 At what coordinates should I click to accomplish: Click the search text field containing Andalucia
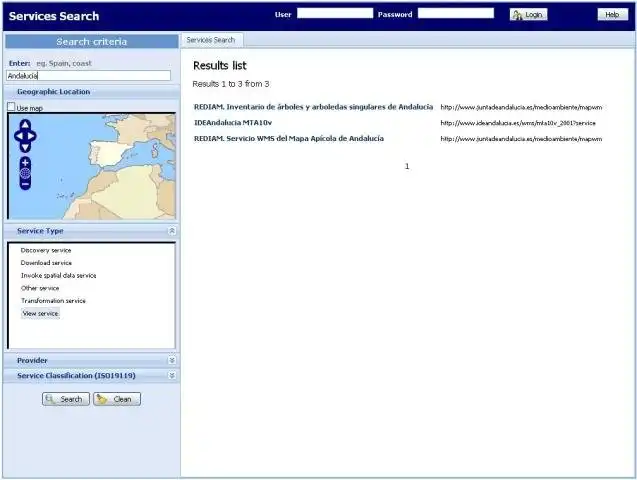pyautogui.click(x=89, y=76)
